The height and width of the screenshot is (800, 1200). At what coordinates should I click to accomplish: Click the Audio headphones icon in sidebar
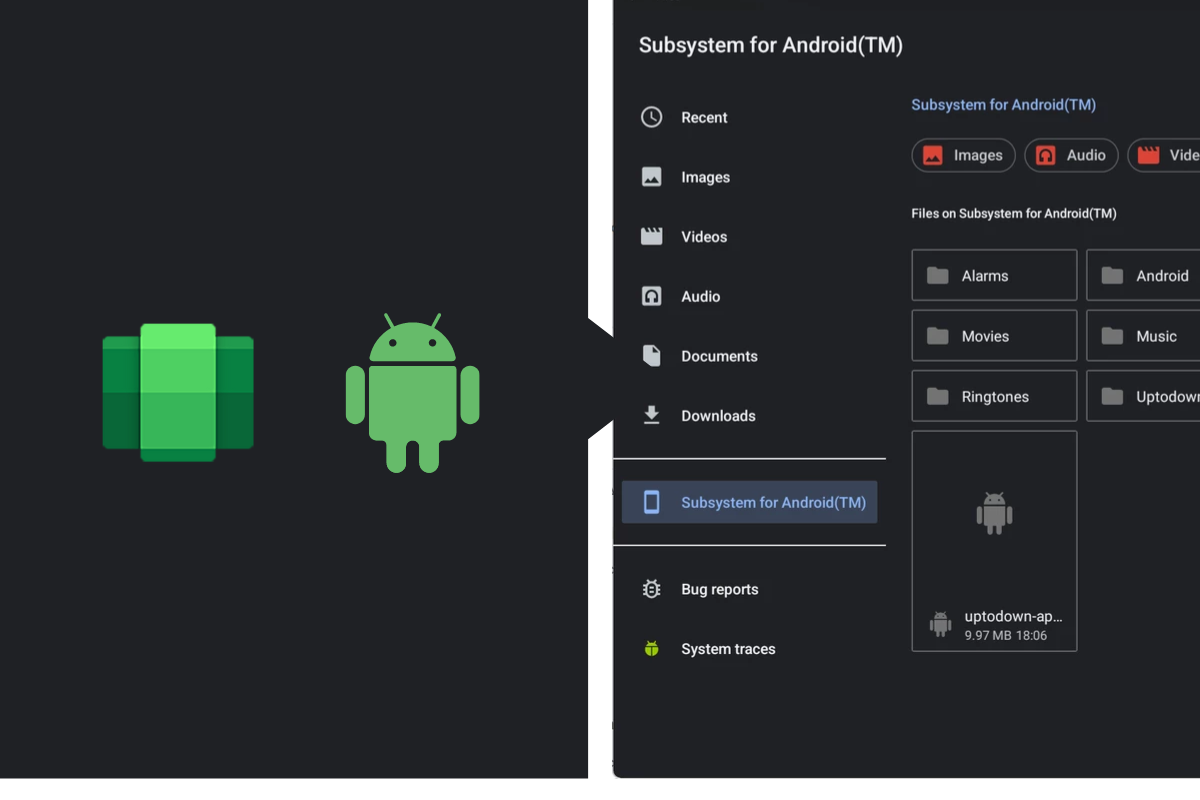652,297
